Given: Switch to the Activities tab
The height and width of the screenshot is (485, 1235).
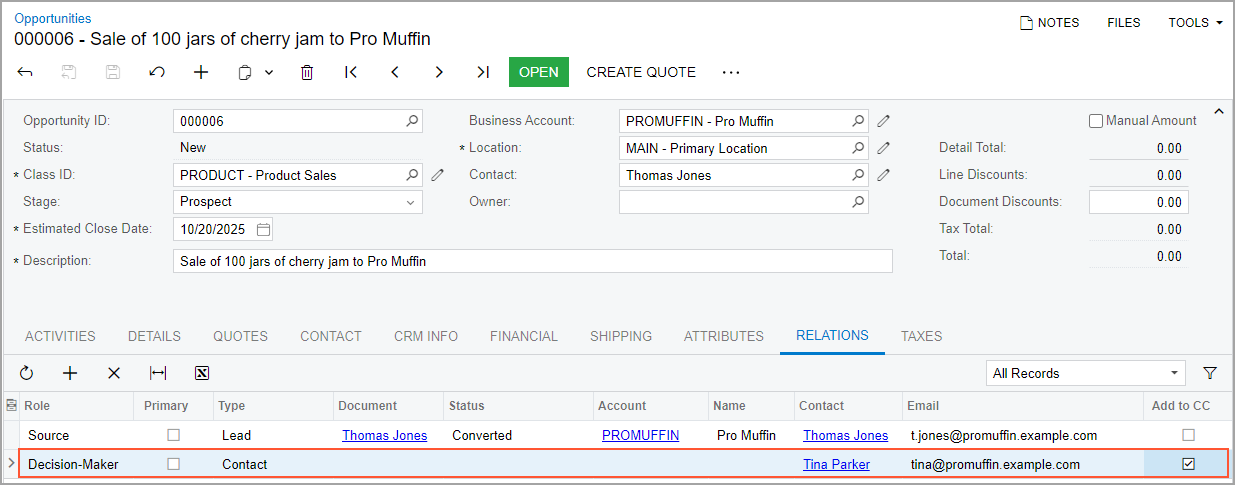Looking at the screenshot, I should point(60,336).
